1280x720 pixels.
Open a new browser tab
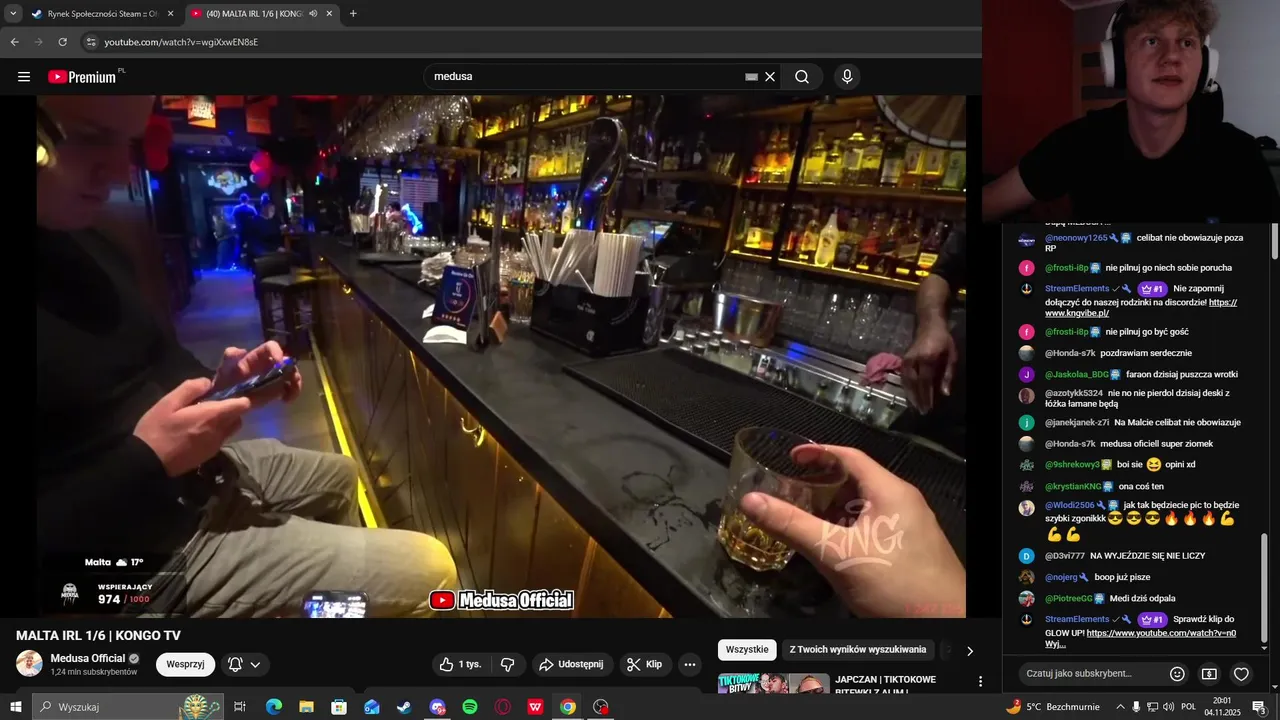point(353,14)
